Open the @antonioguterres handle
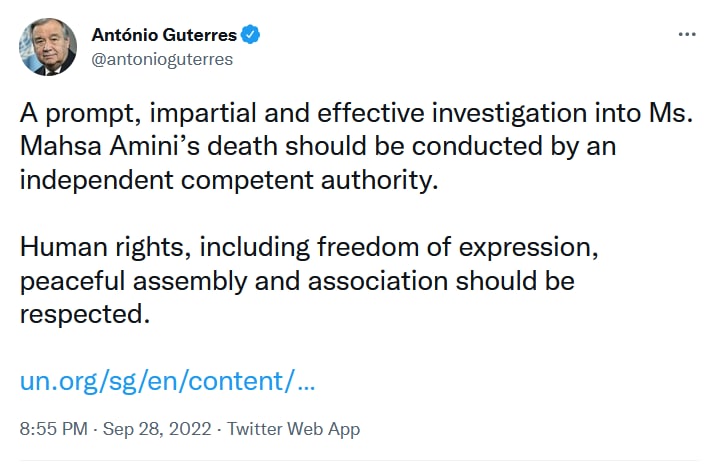Image resolution: width=717 pixels, height=468 pixels. (162, 59)
